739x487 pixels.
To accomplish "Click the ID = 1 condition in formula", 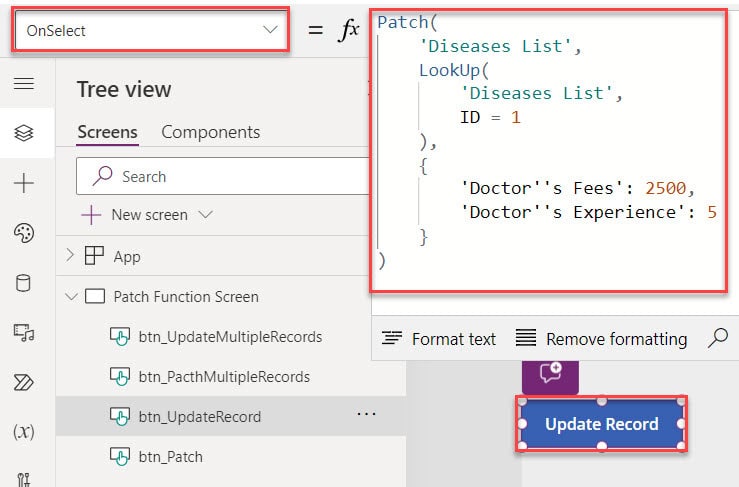I will (x=490, y=117).
